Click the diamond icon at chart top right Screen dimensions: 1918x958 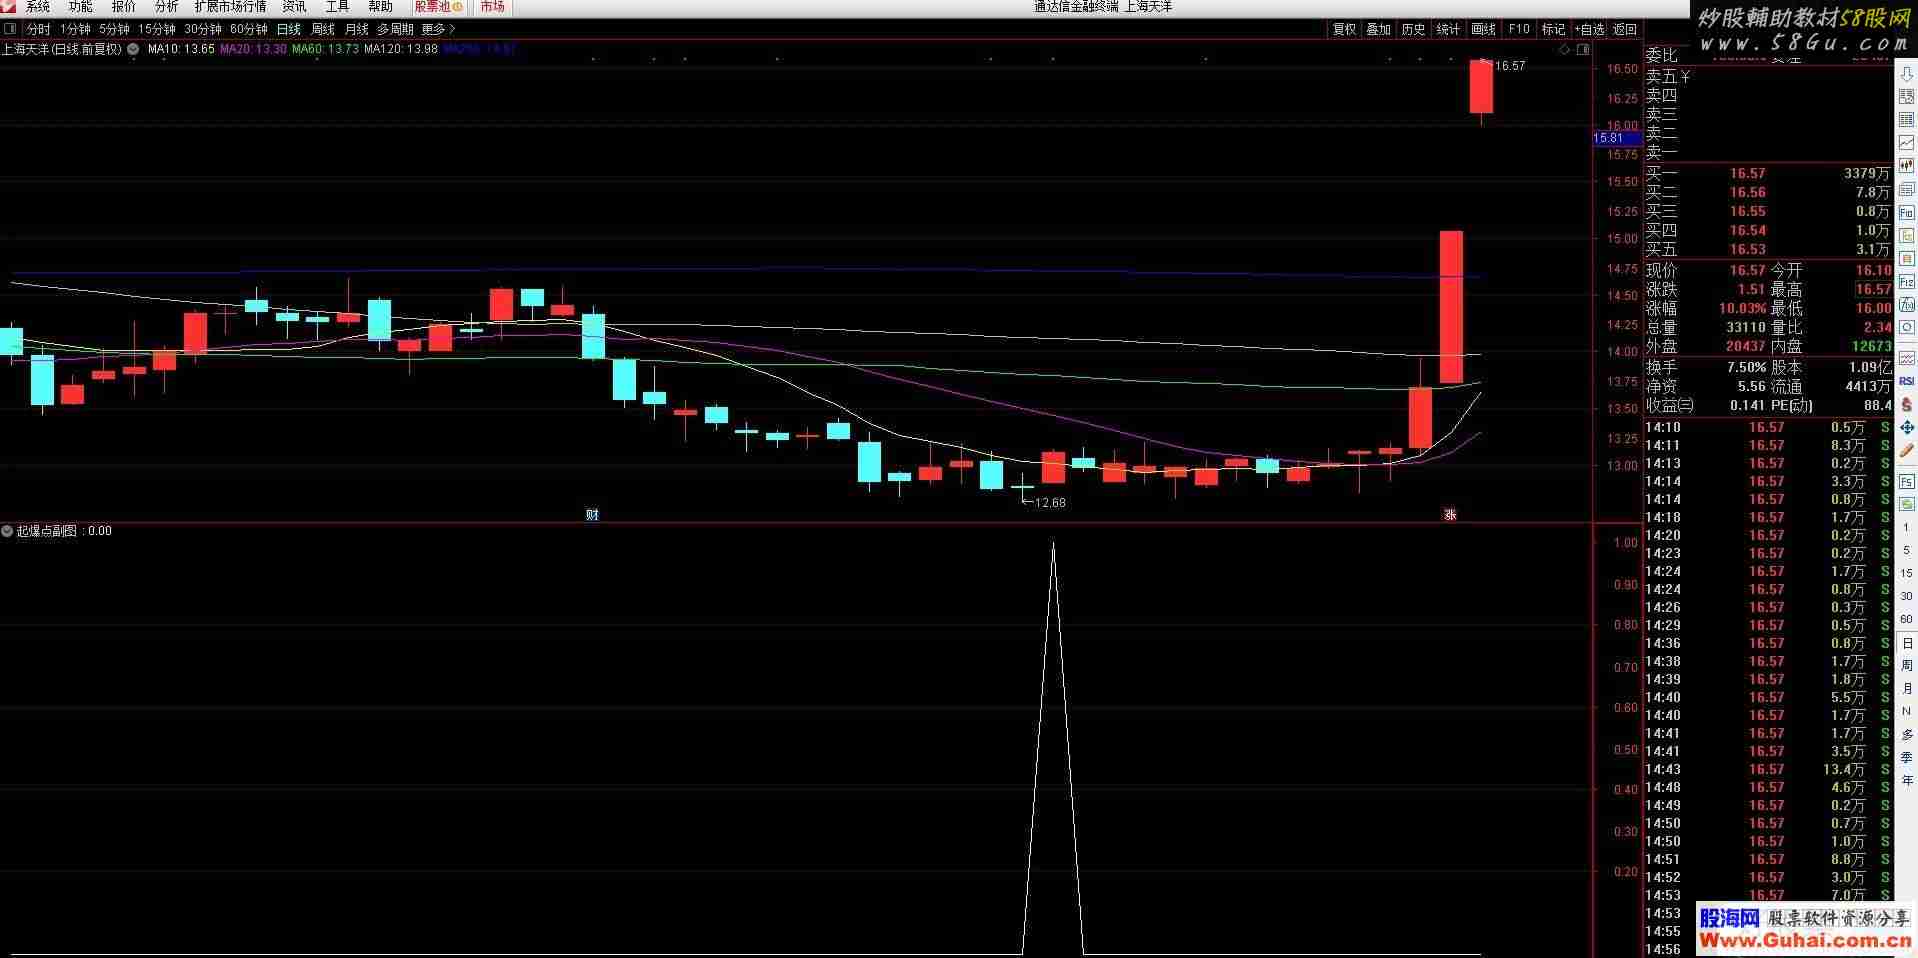click(1564, 48)
